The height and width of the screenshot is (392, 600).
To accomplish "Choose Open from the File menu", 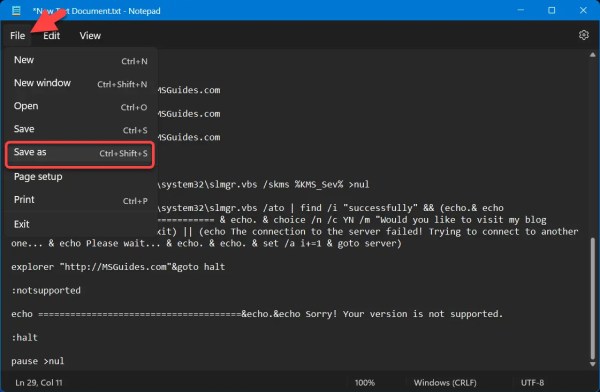I will [x=80, y=106].
